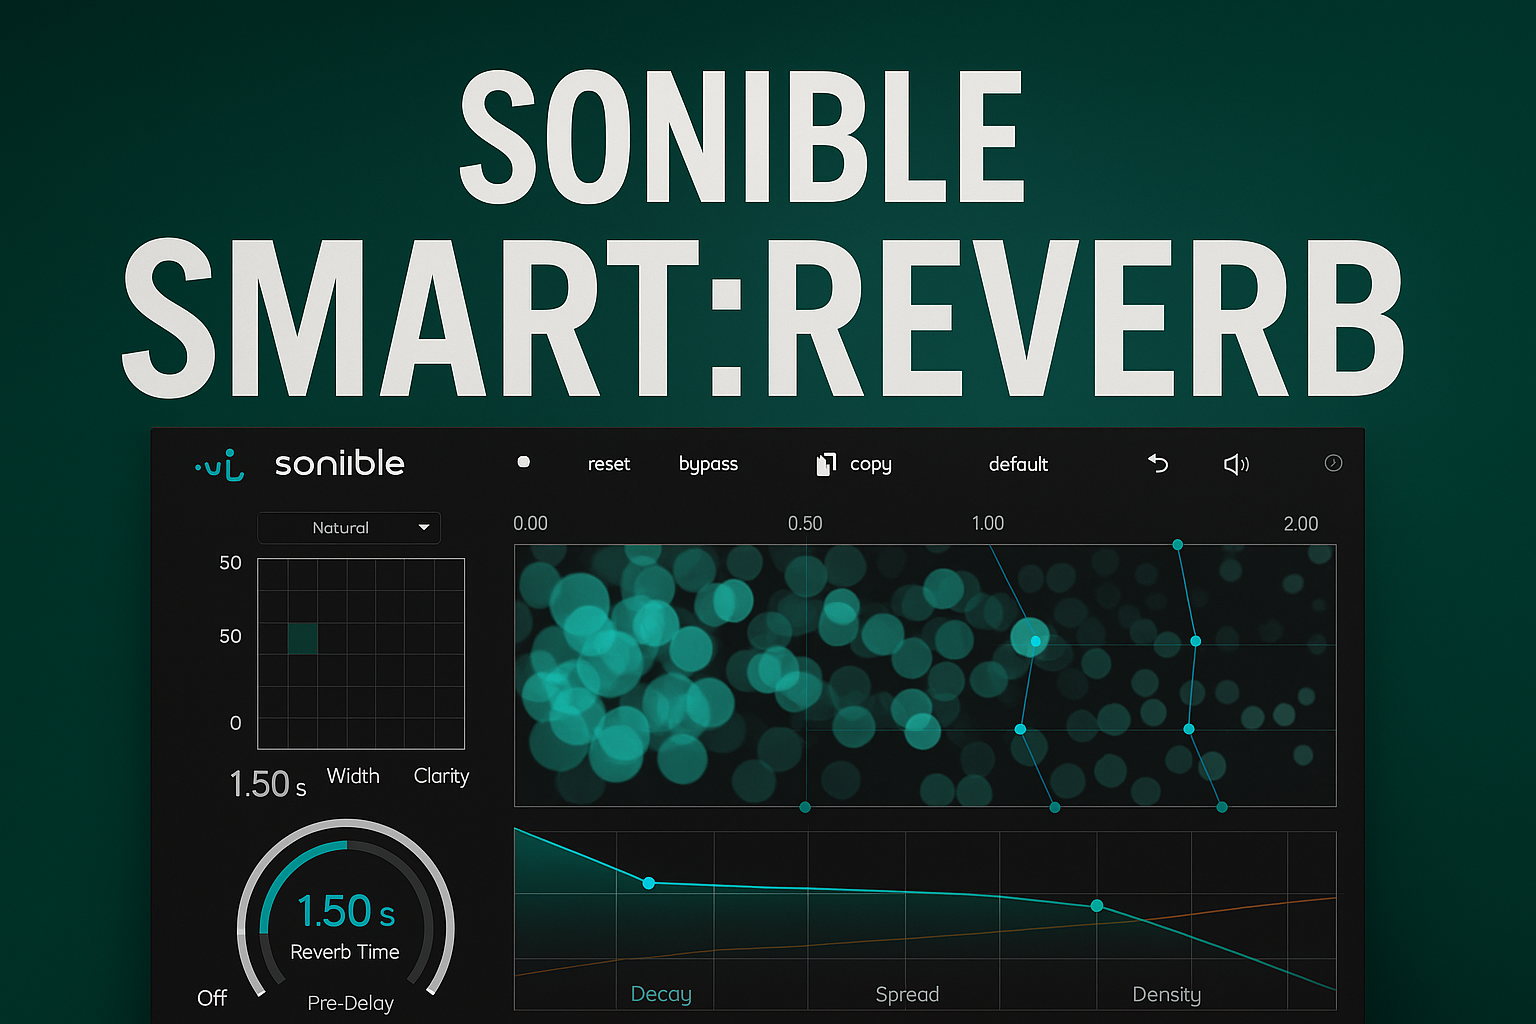Click the Pre-Delay label
This screenshot has height=1024, width=1536.
(350, 1003)
